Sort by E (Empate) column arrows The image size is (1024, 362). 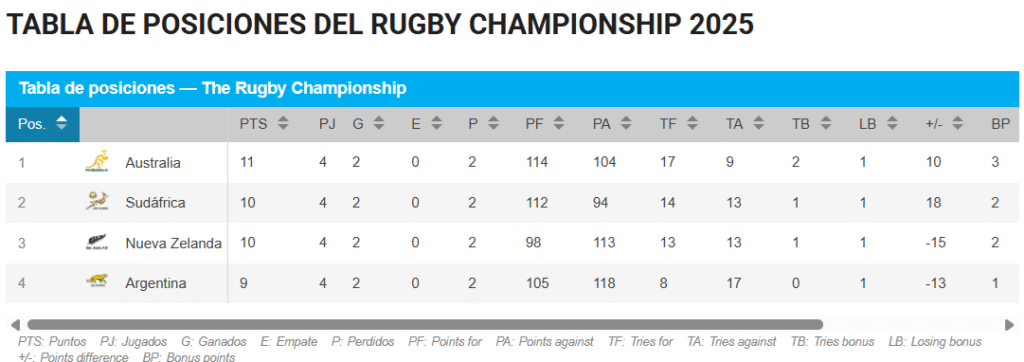coord(436,123)
